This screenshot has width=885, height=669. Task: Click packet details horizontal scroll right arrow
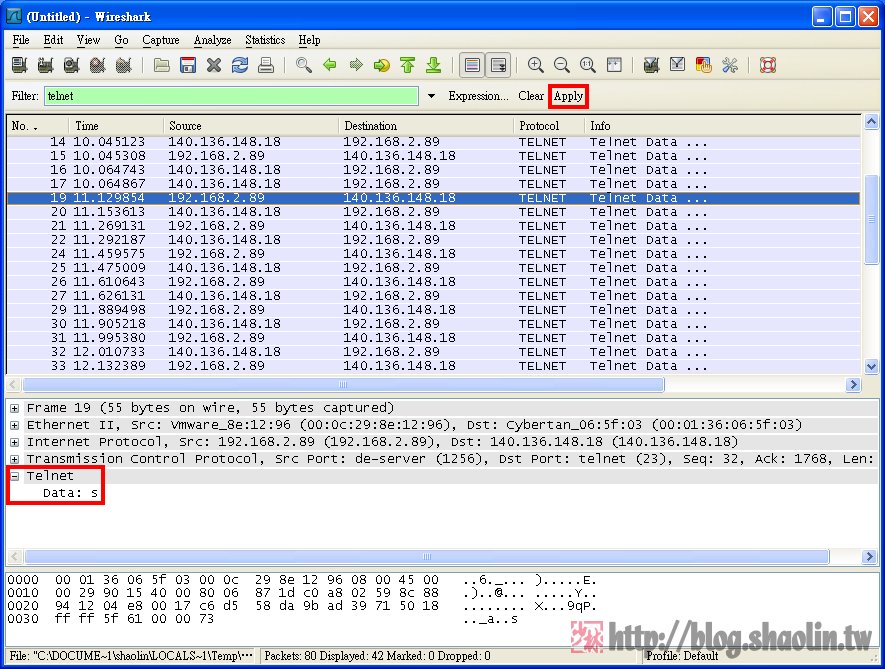coord(869,557)
